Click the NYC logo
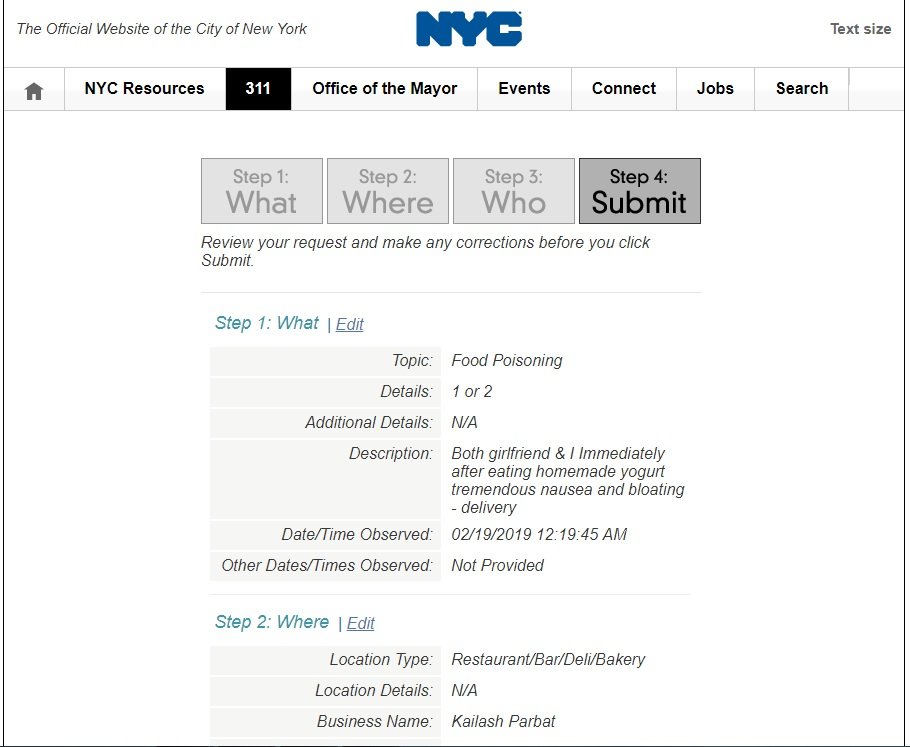The image size is (910, 747). click(x=469, y=29)
